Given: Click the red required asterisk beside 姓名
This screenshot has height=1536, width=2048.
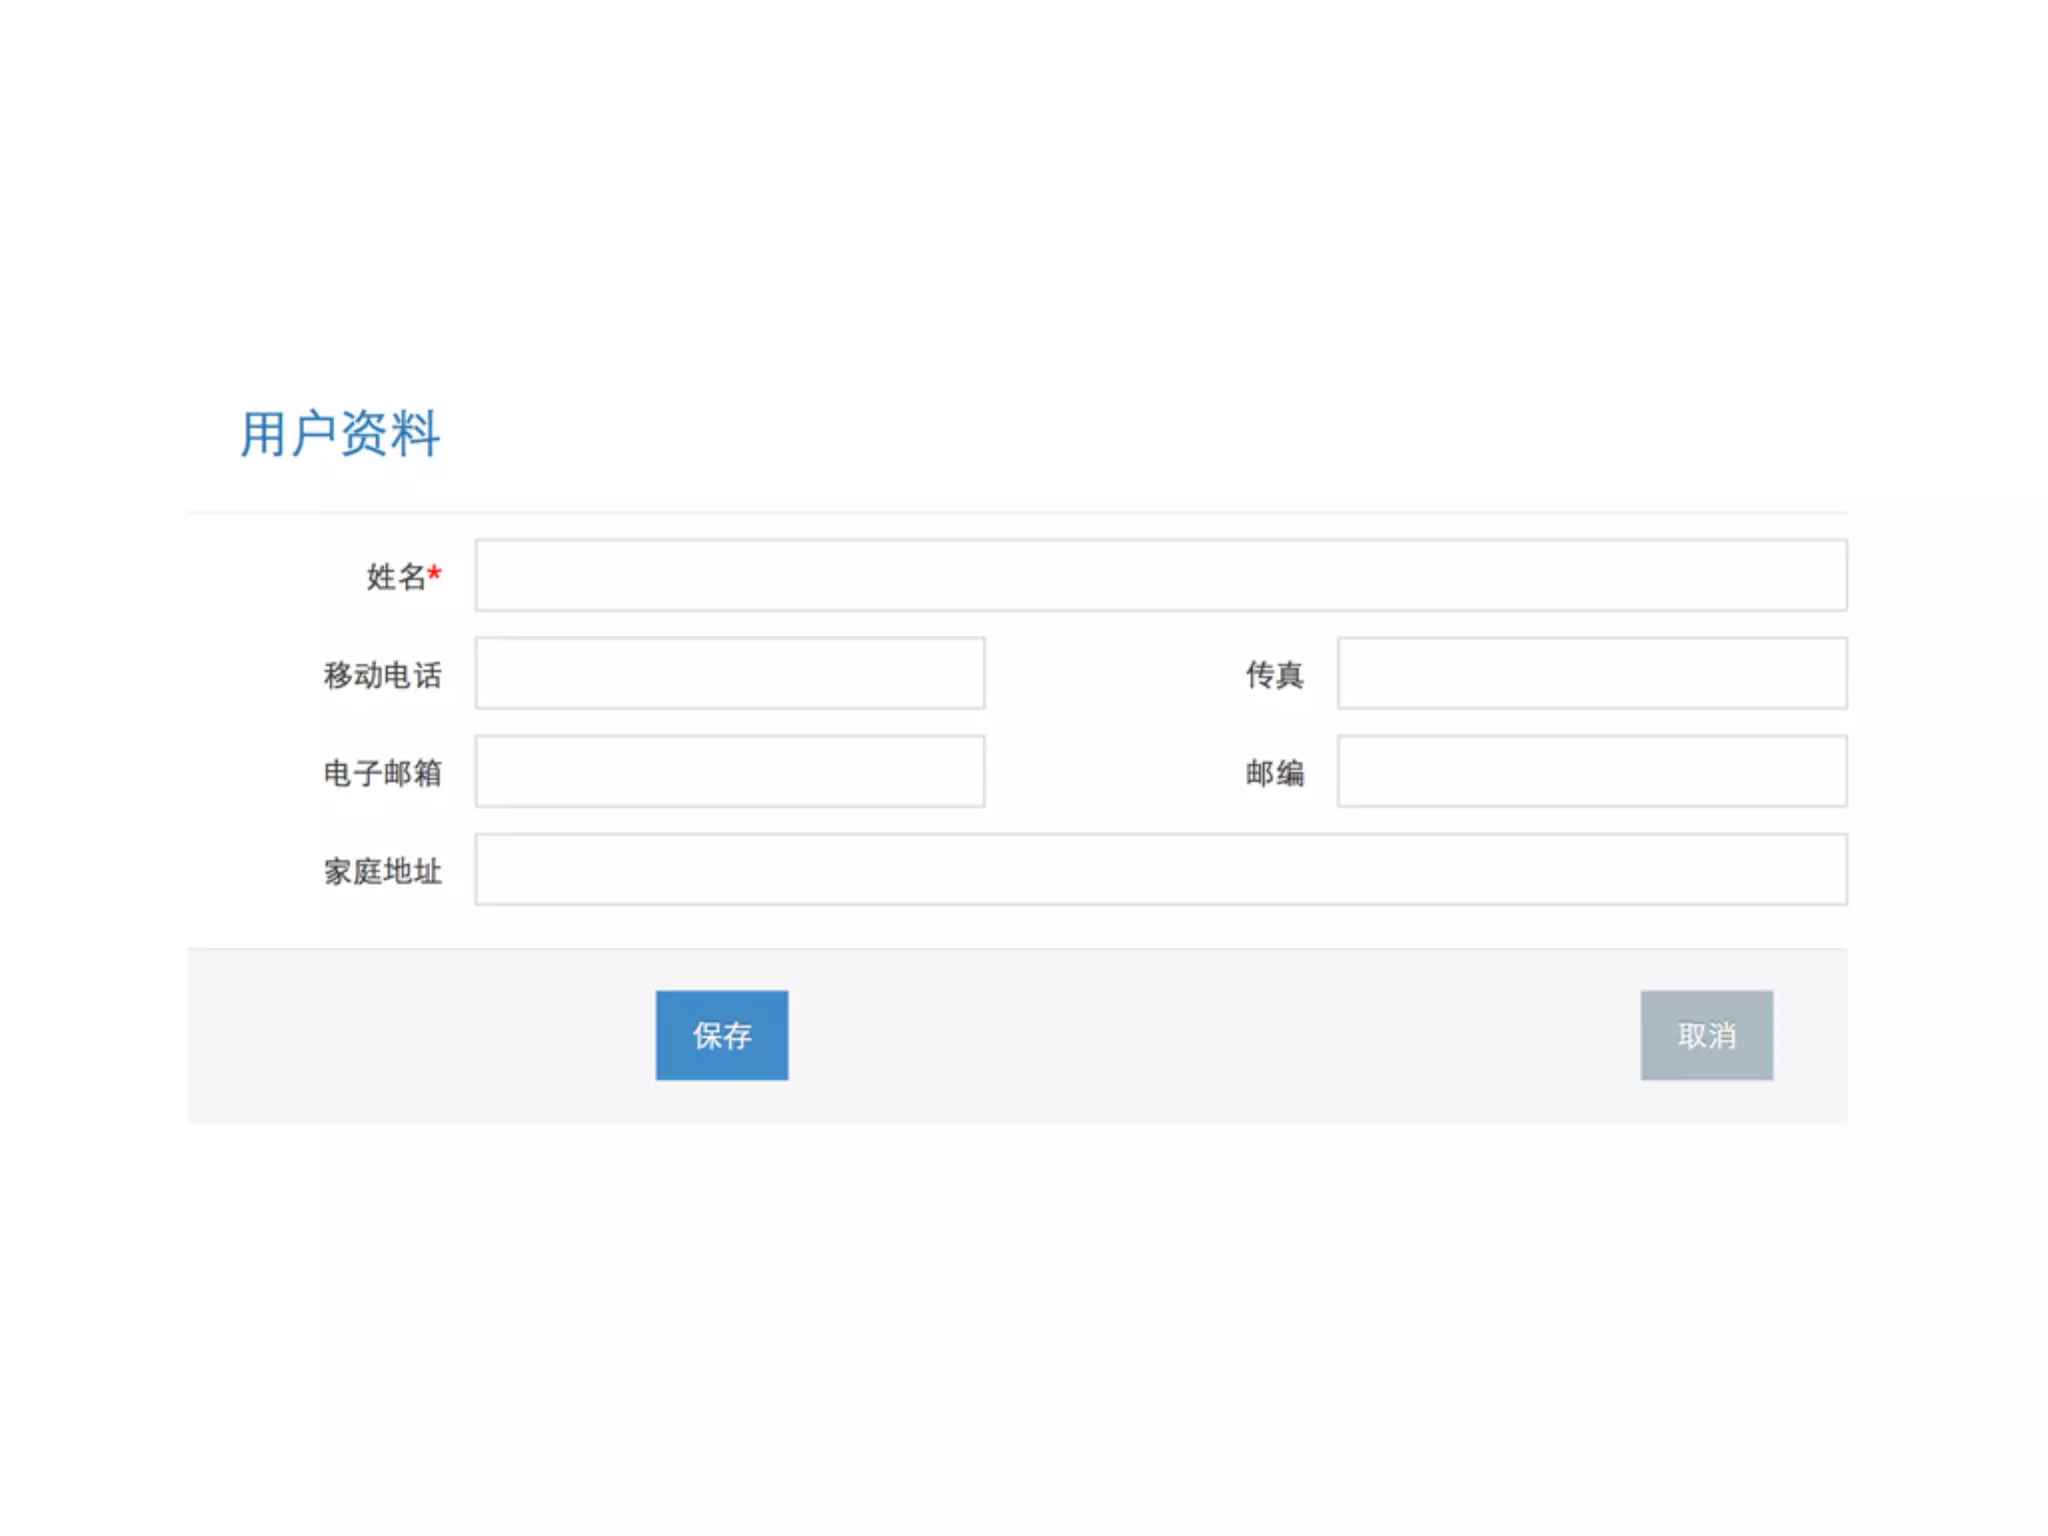Looking at the screenshot, I should coord(434,573).
